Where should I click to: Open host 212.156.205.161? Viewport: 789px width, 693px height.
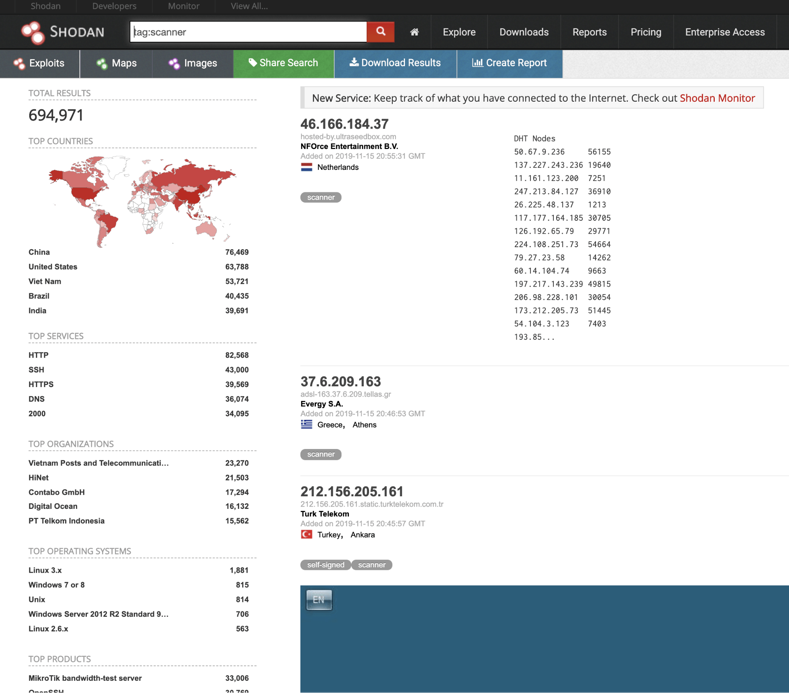pyautogui.click(x=352, y=492)
